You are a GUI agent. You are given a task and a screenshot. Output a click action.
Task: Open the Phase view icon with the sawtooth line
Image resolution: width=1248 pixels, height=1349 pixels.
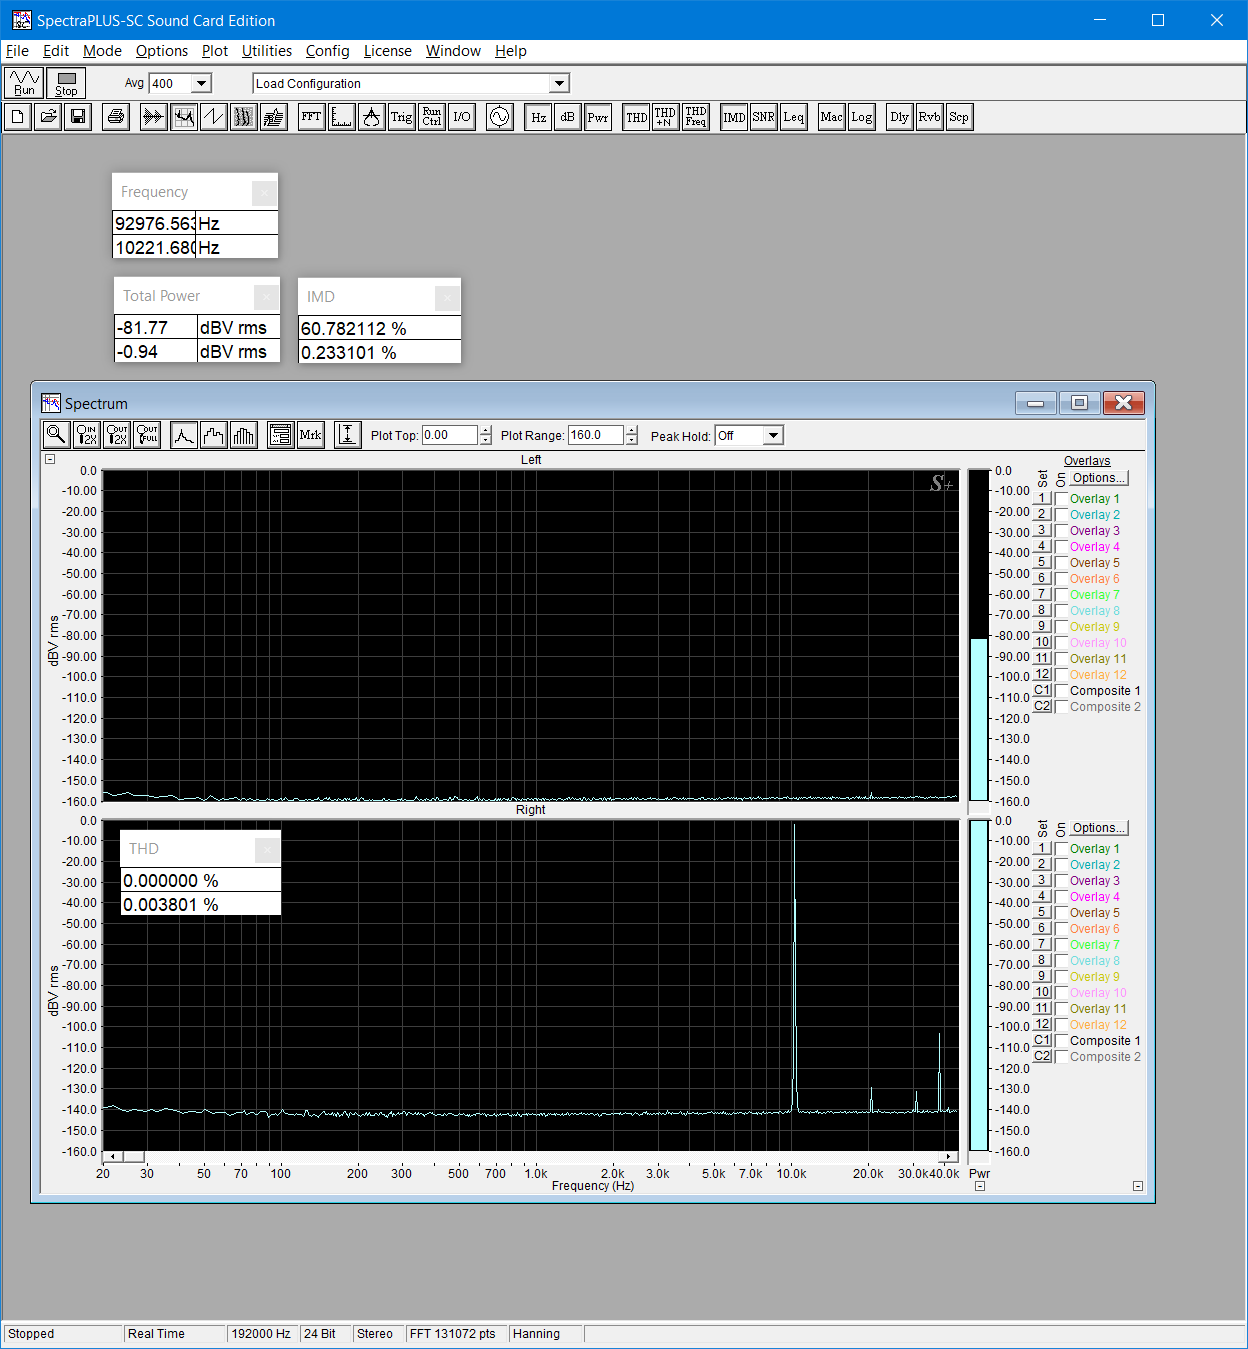click(x=213, y=117)
